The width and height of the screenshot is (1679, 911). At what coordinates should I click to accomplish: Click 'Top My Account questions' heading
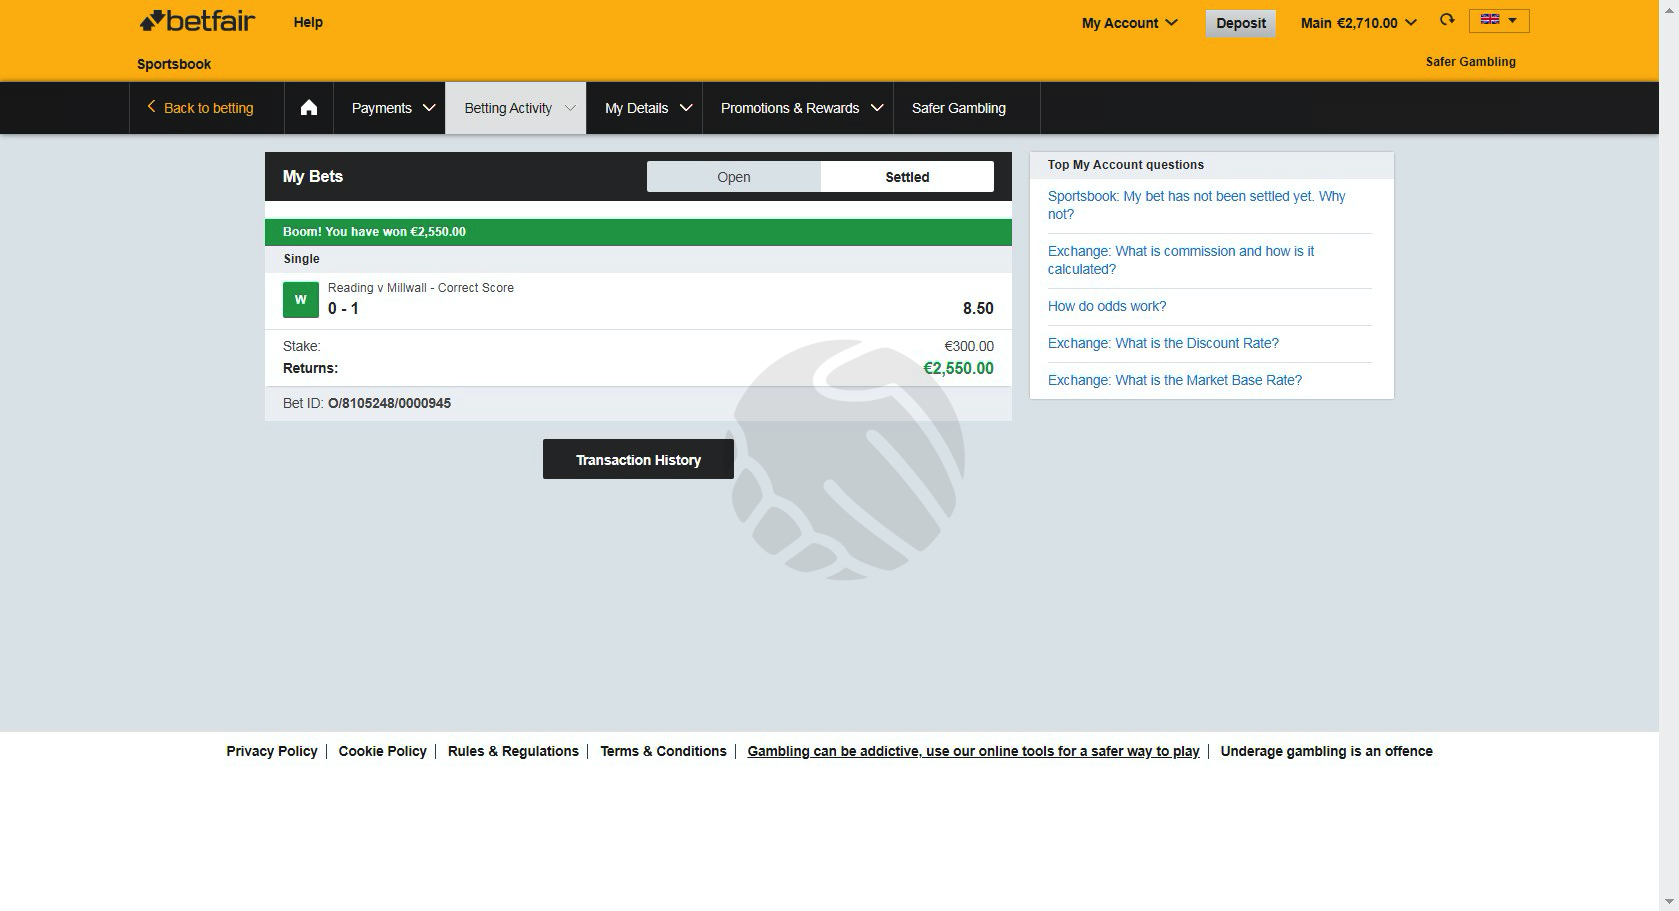coord(1126,165)
